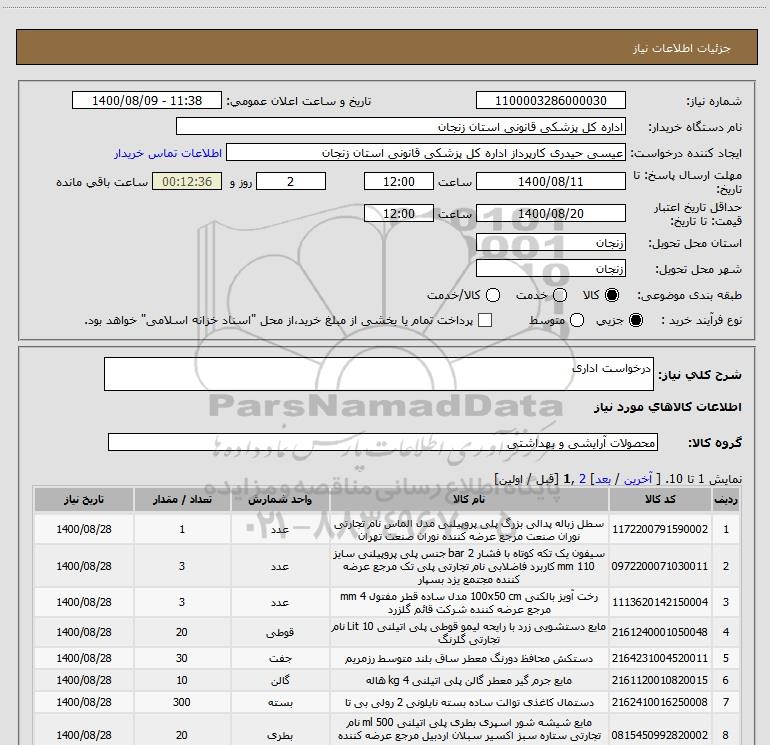Image resolution: width=770 pixels, height=745 pixels.
Task: Click unit گالن in row 6
Action: (280, 681)
